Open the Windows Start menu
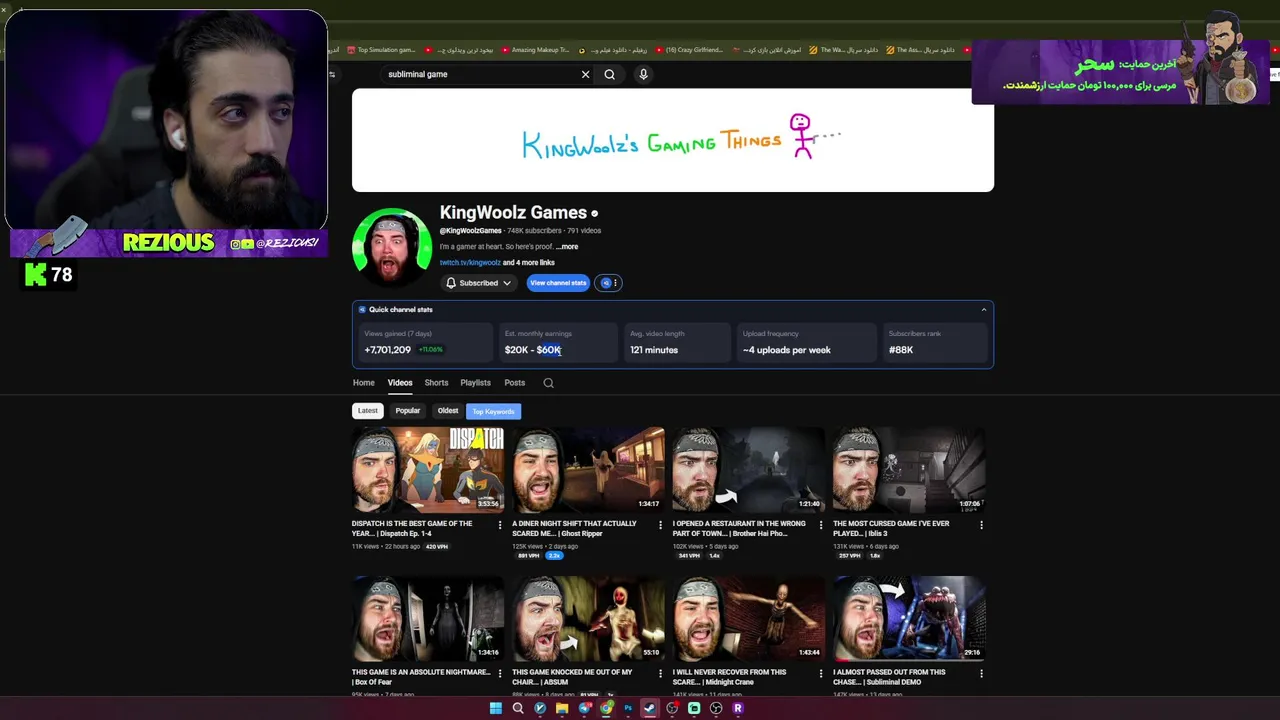This screenshot has width=1280, height=720. click(x=495, y=708)
